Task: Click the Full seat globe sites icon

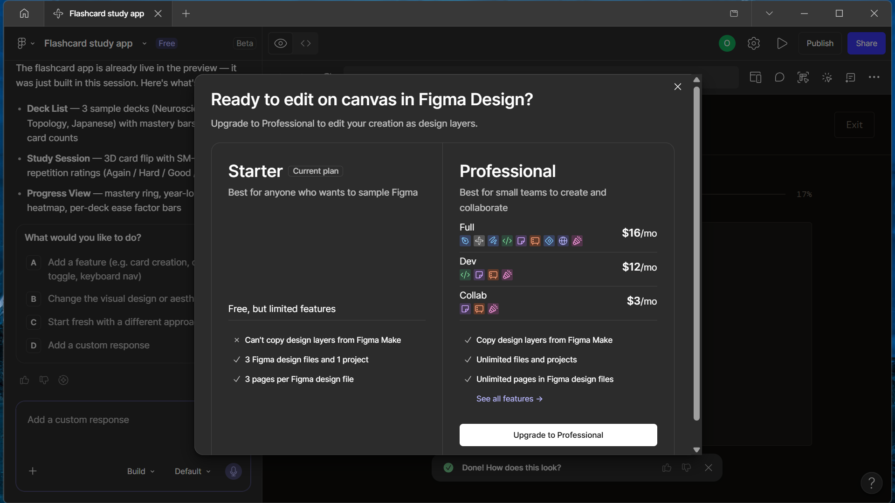Action: click(563, 241)
